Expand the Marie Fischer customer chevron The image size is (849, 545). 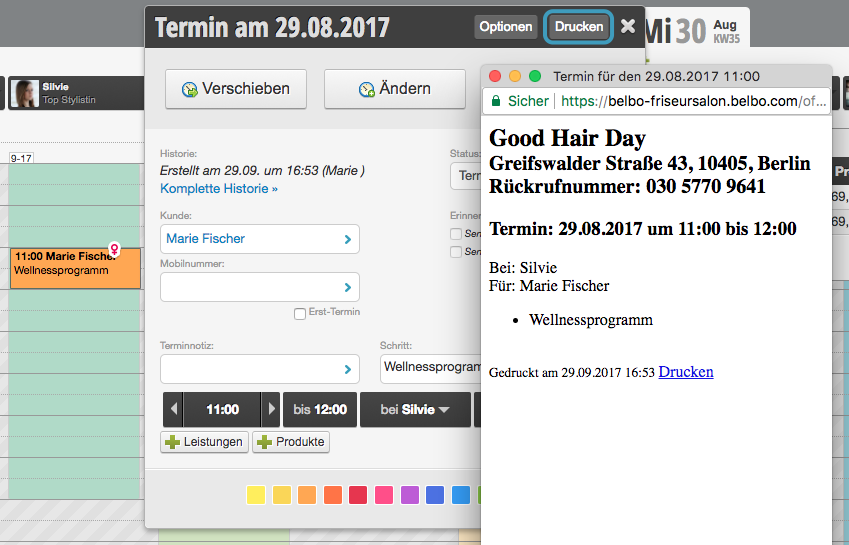(x=348, y=239)
